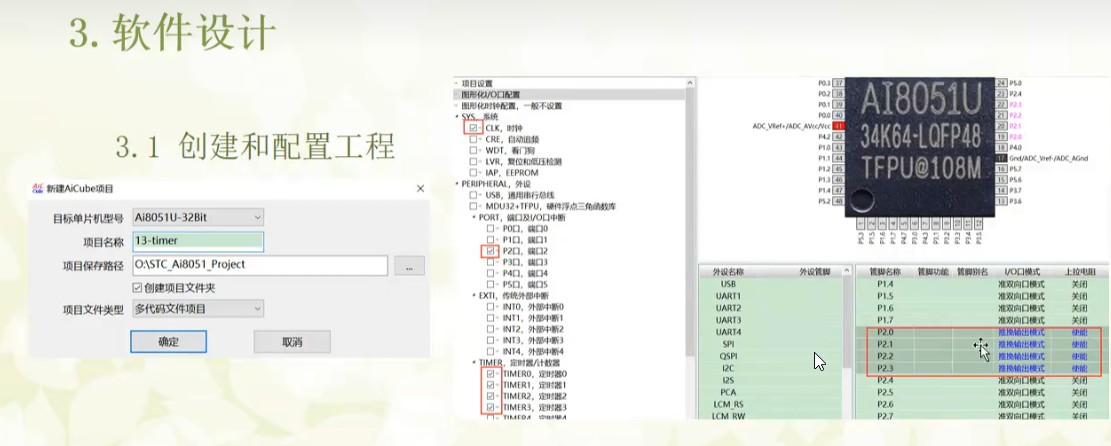
Task: Click pin 23 labeled P2.4
Action: click(x=1001, y=94)
